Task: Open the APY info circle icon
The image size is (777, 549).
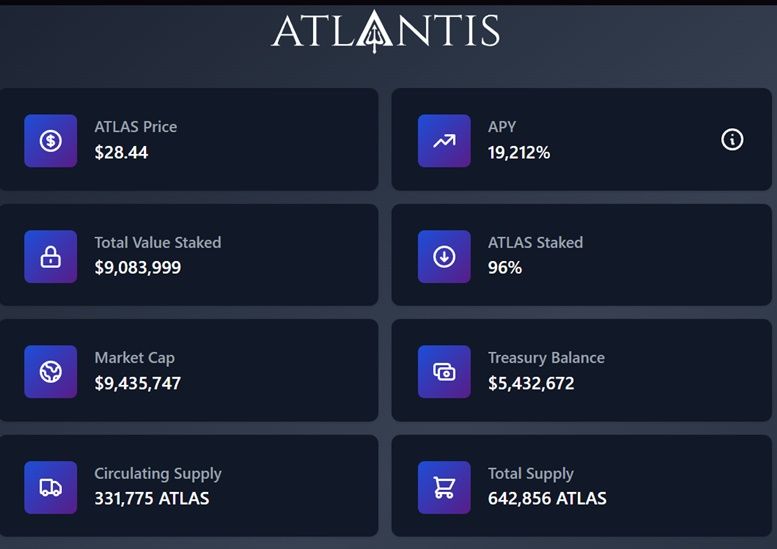Action: (732, 139)
